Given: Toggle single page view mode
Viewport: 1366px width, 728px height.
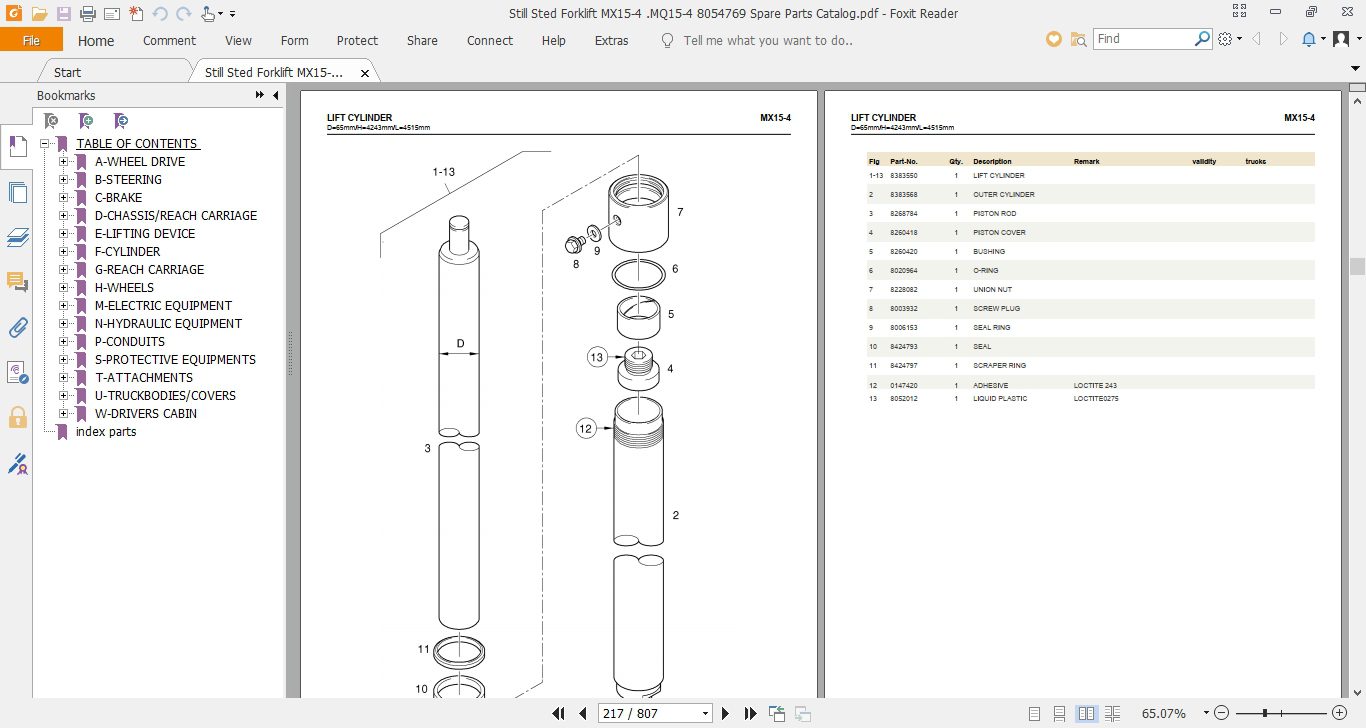Looking at the screenshot, I should 1033,713.
